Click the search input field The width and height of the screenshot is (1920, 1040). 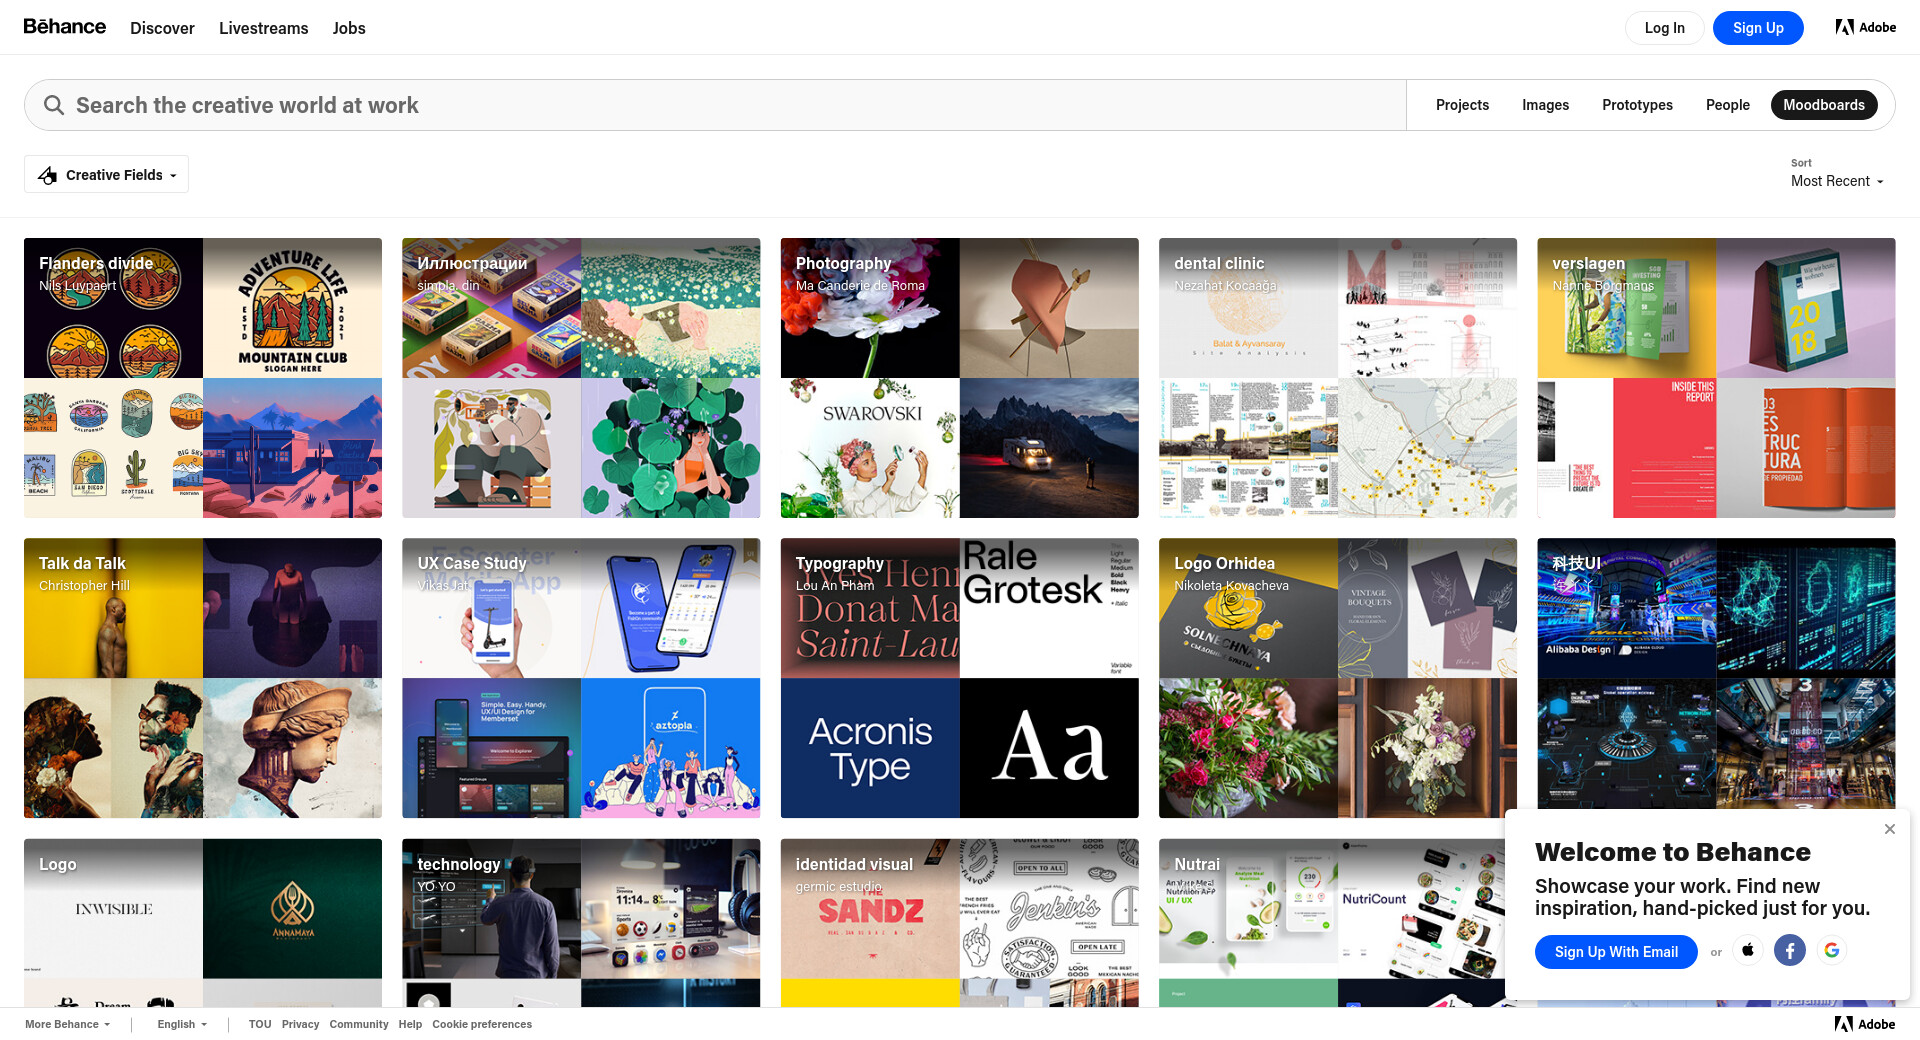(700, 105)
